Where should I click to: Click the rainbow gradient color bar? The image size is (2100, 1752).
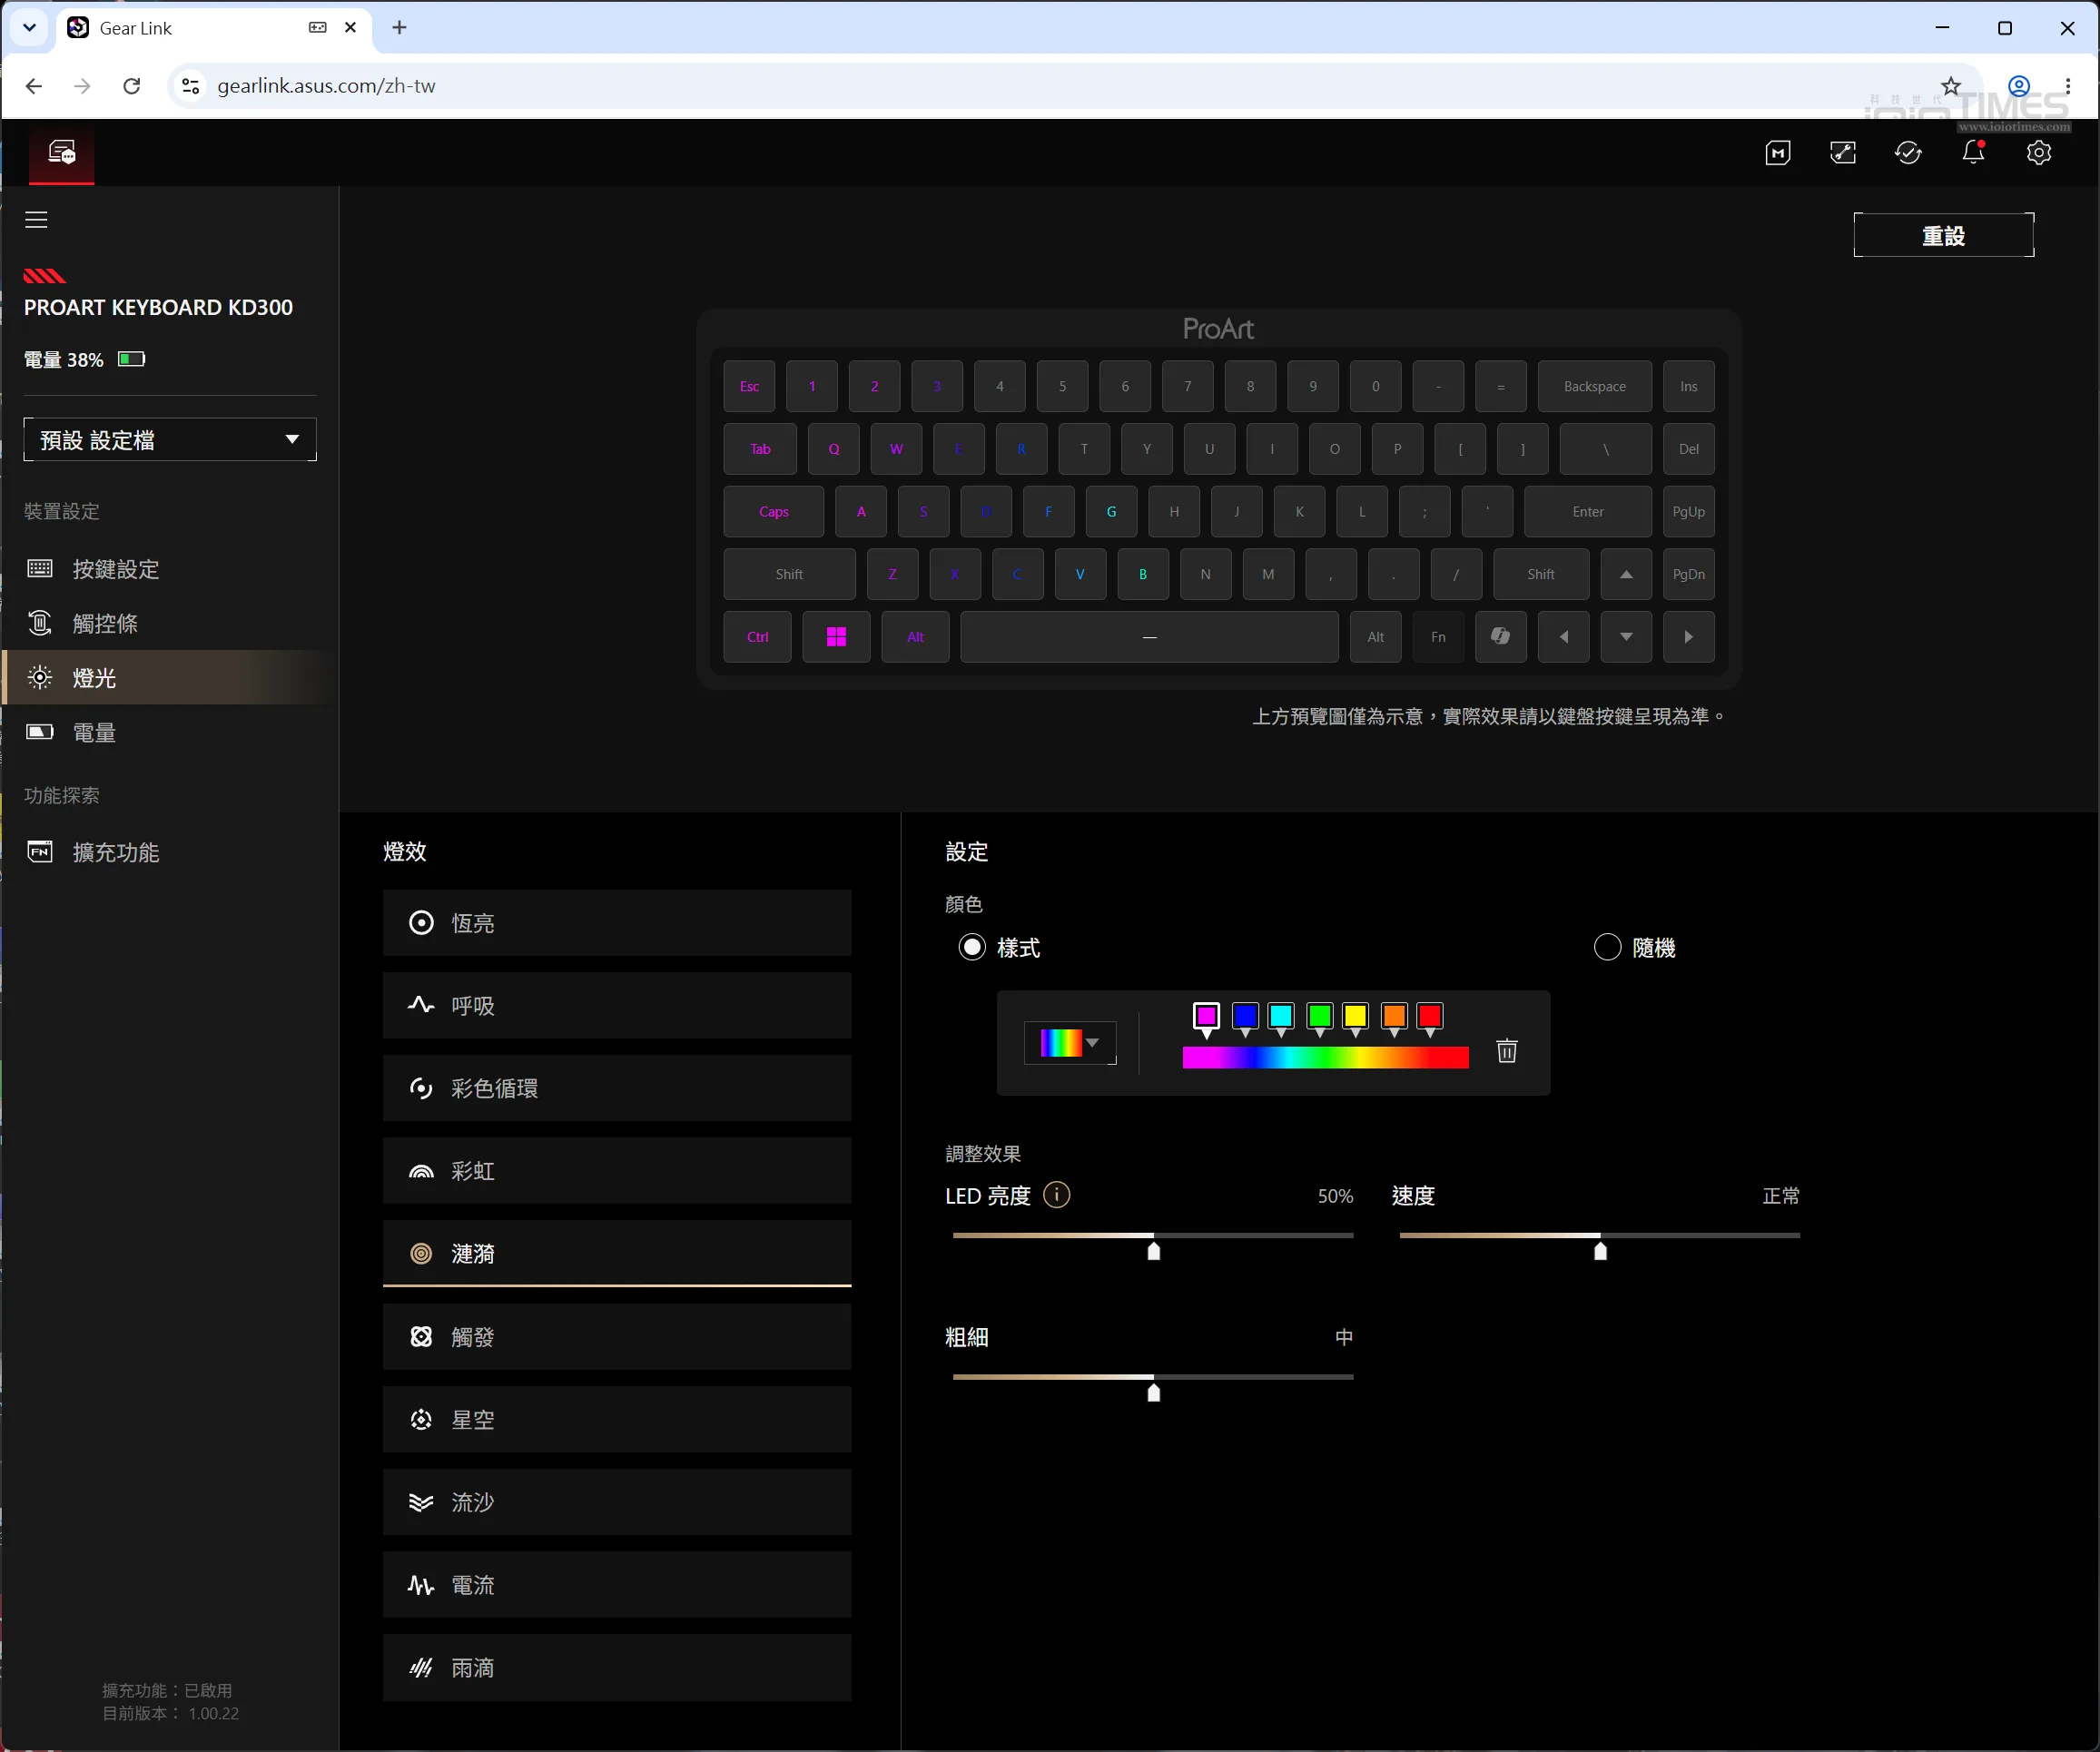point(1326,1058)
